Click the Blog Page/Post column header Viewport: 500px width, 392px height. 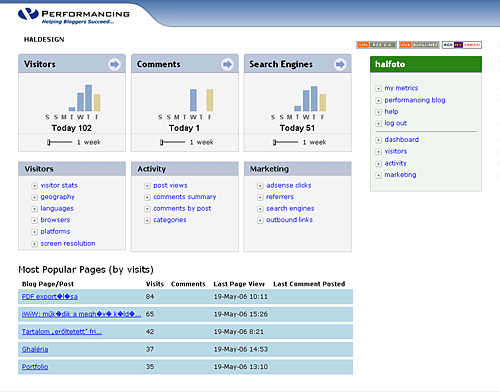(48, 284)
